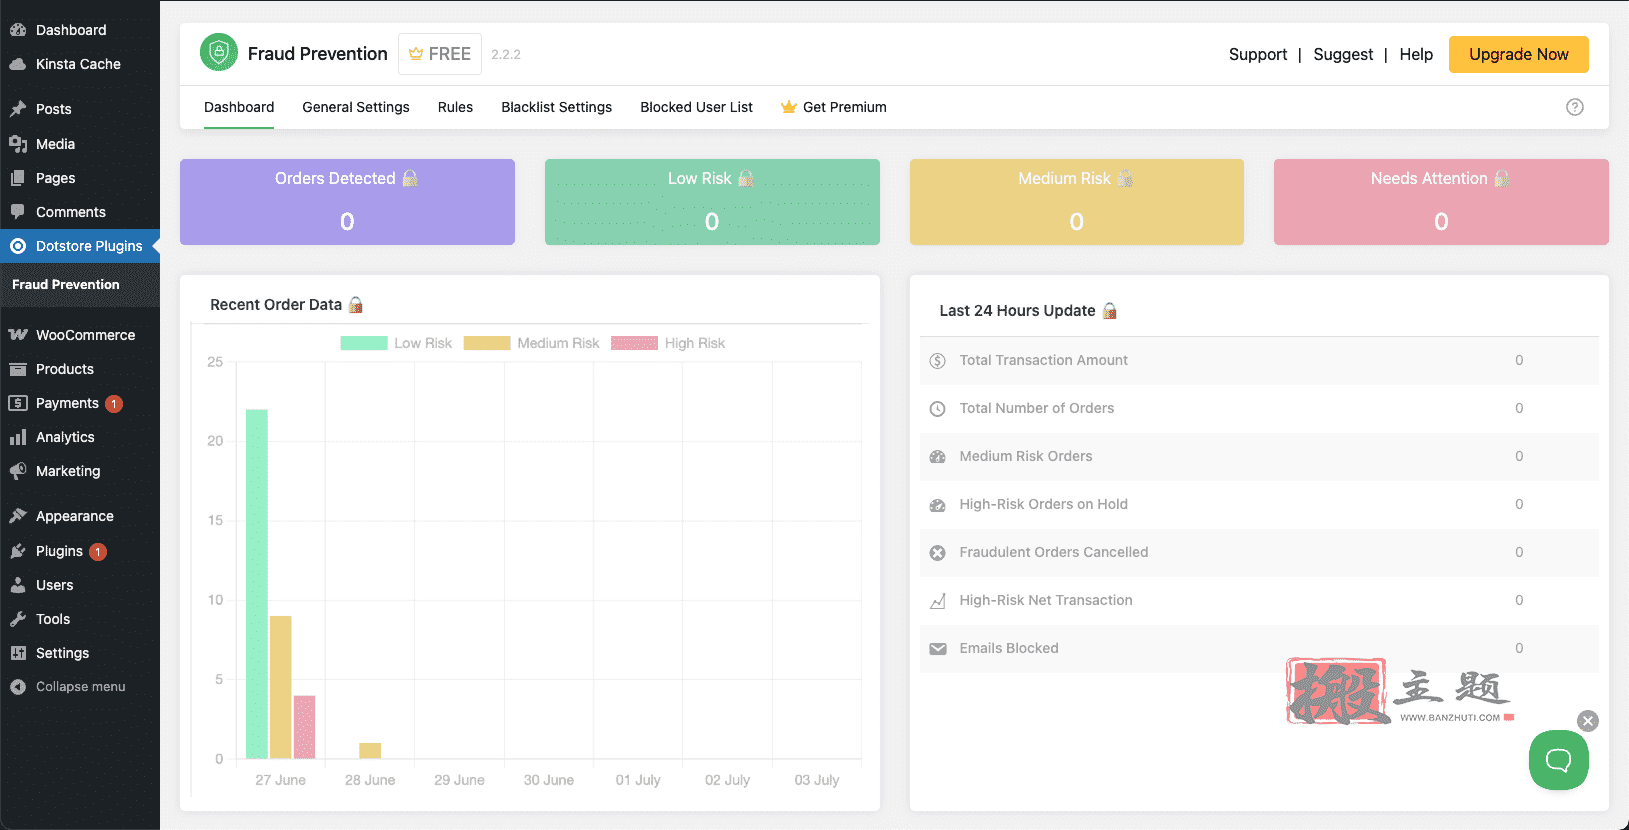Go to the Blocked User List tab
1629x830 pixels.
[696, 107]
